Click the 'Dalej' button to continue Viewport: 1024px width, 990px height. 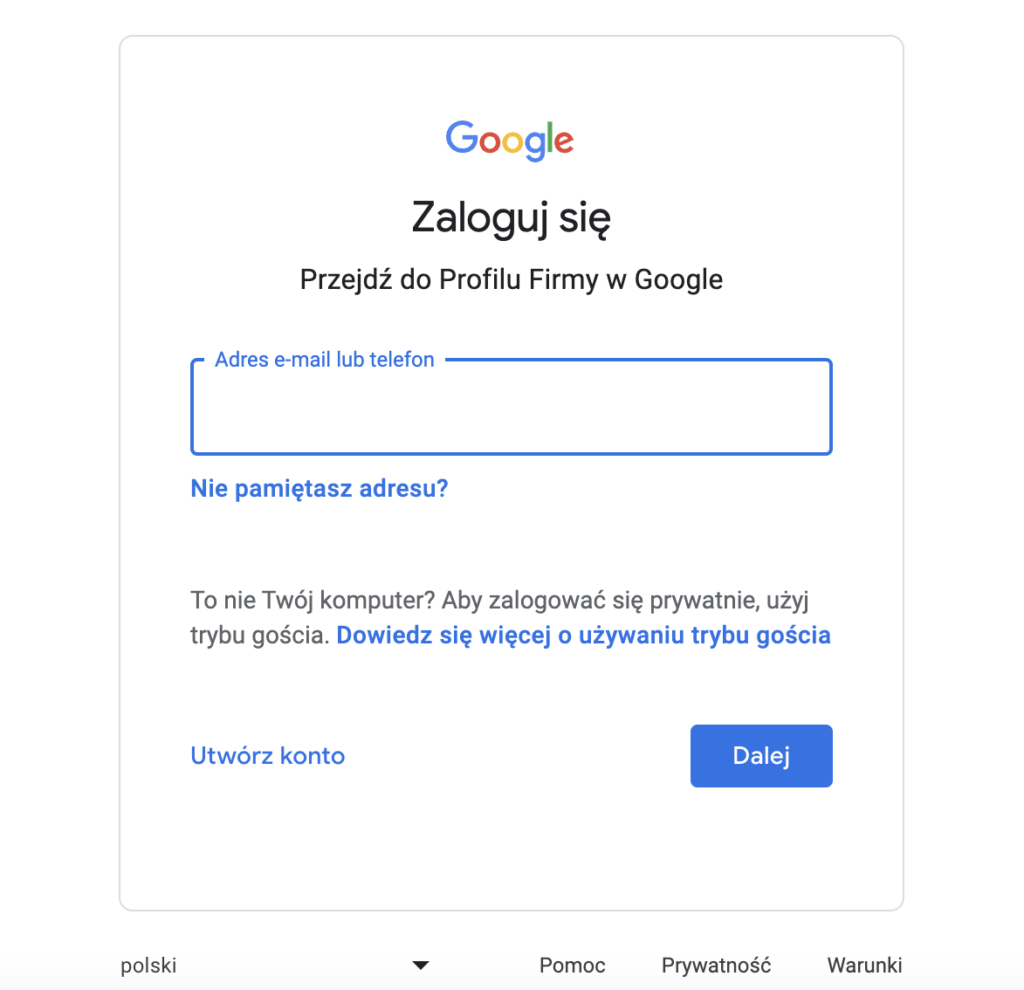pos(761,755)
